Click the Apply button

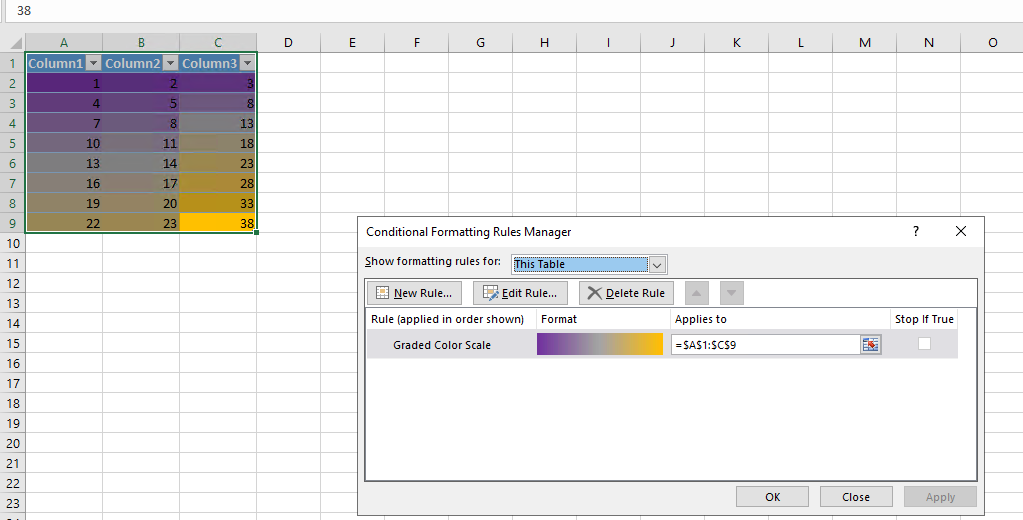click(940, 497)
